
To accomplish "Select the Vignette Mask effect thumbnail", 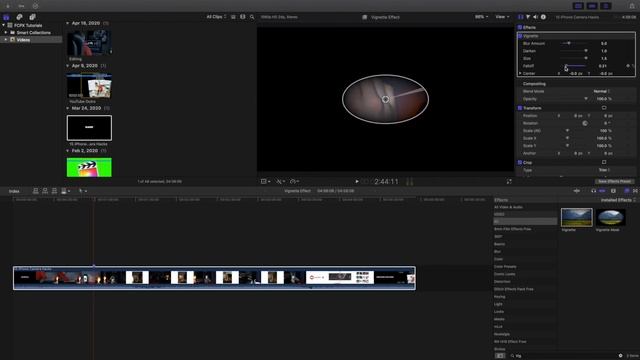I will pyautogui.click(x=610, y=218).
